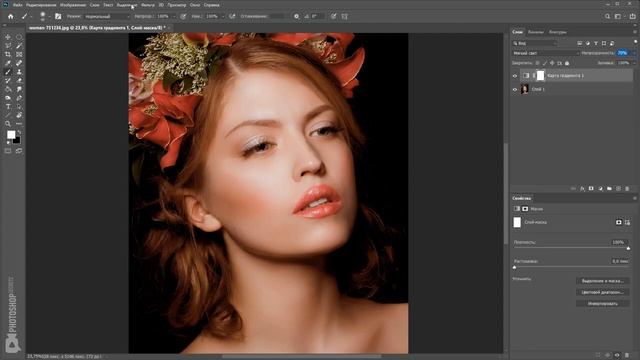Select the Pen tool
The image size is (640, 360).
pos(19,98)
